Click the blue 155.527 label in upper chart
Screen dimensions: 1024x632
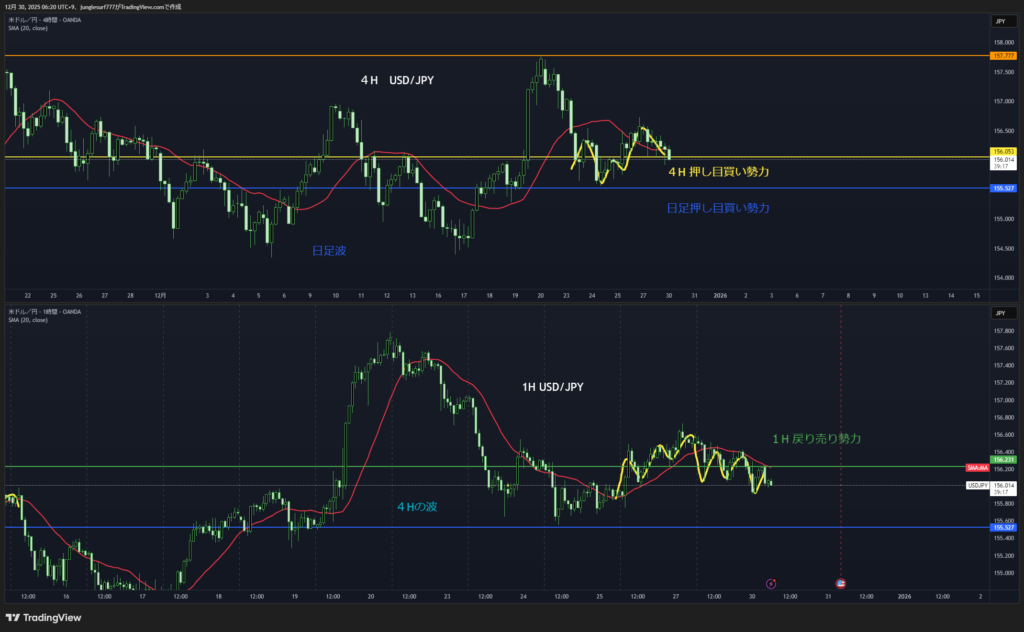click(1003, 188)
